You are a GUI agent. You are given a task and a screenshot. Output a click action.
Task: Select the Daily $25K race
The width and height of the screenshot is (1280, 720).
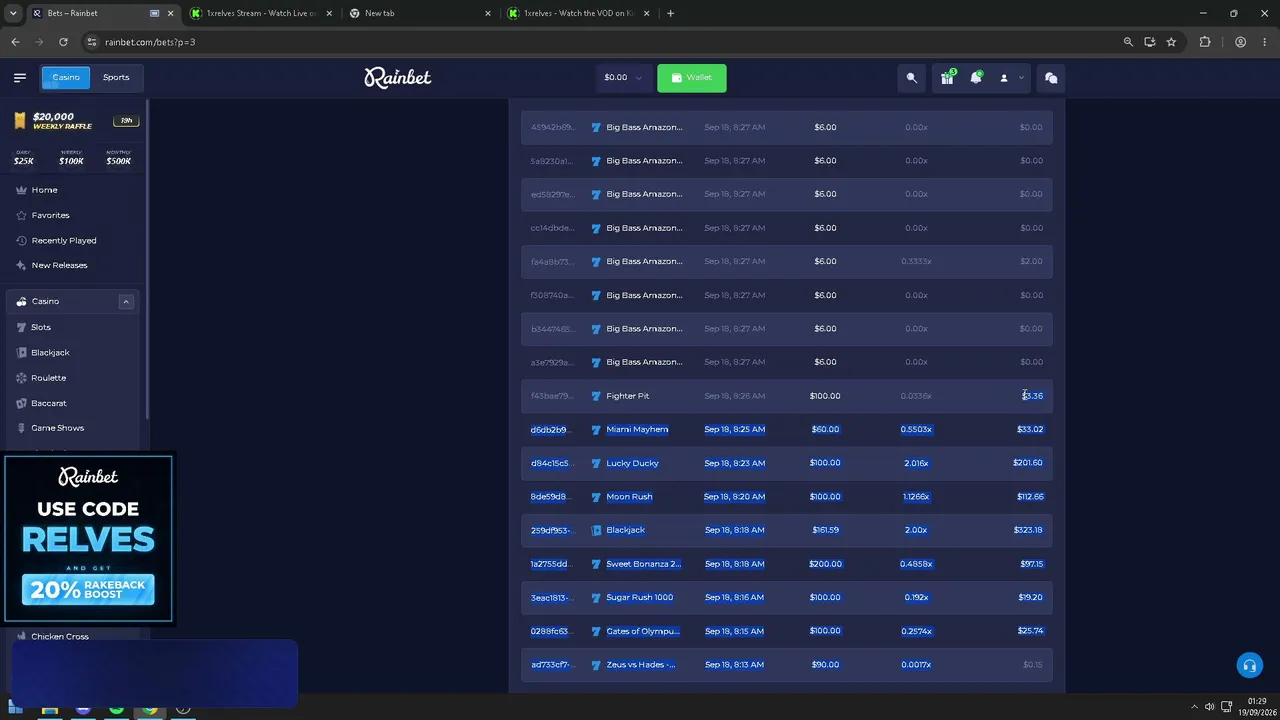click(x=23, y=158)
